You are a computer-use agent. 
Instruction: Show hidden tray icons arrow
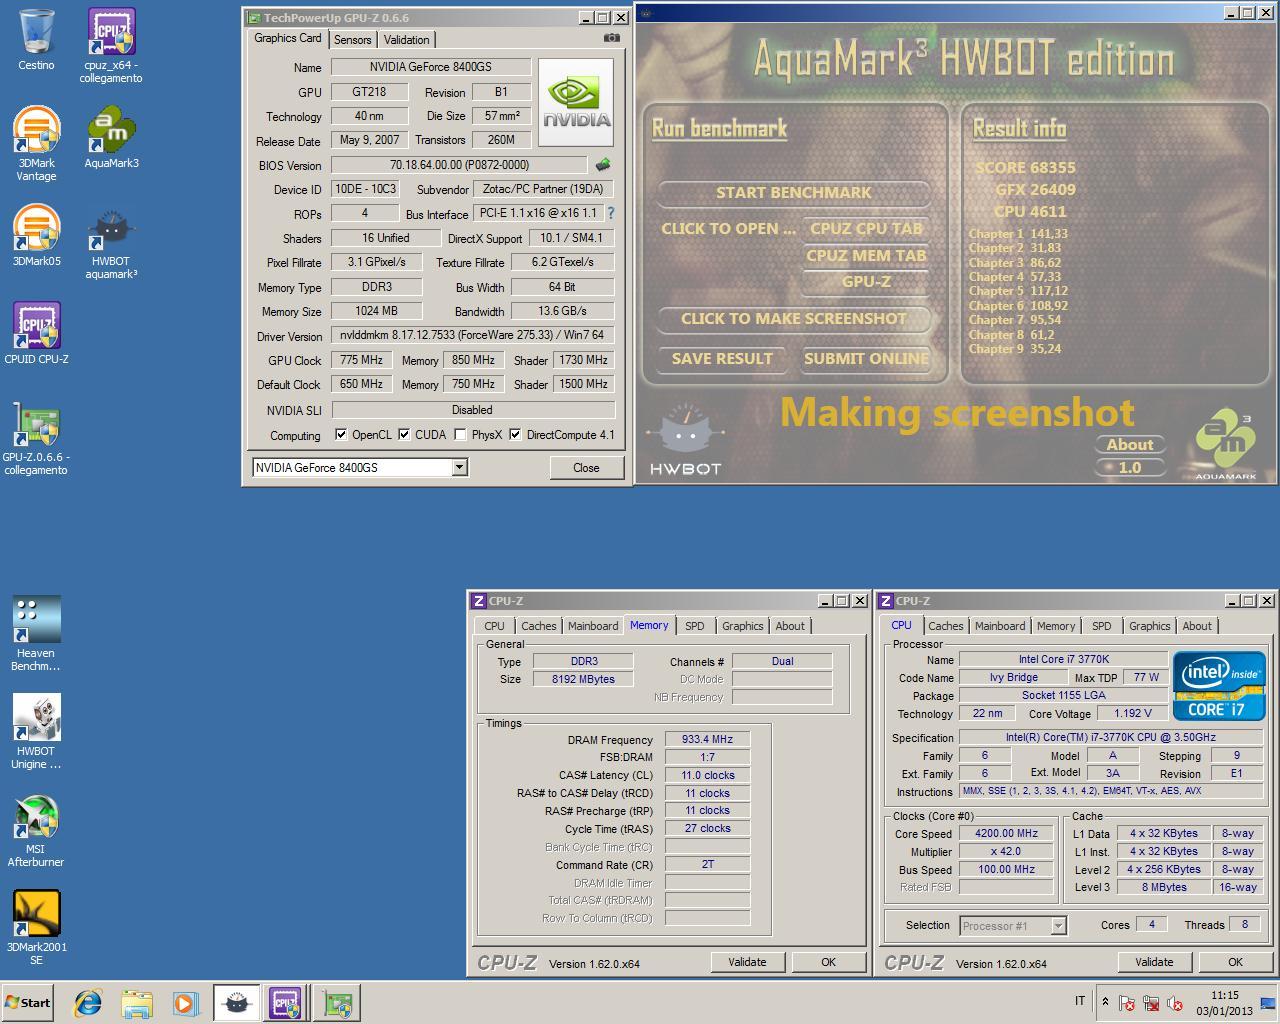[x=1105, y=1002]
